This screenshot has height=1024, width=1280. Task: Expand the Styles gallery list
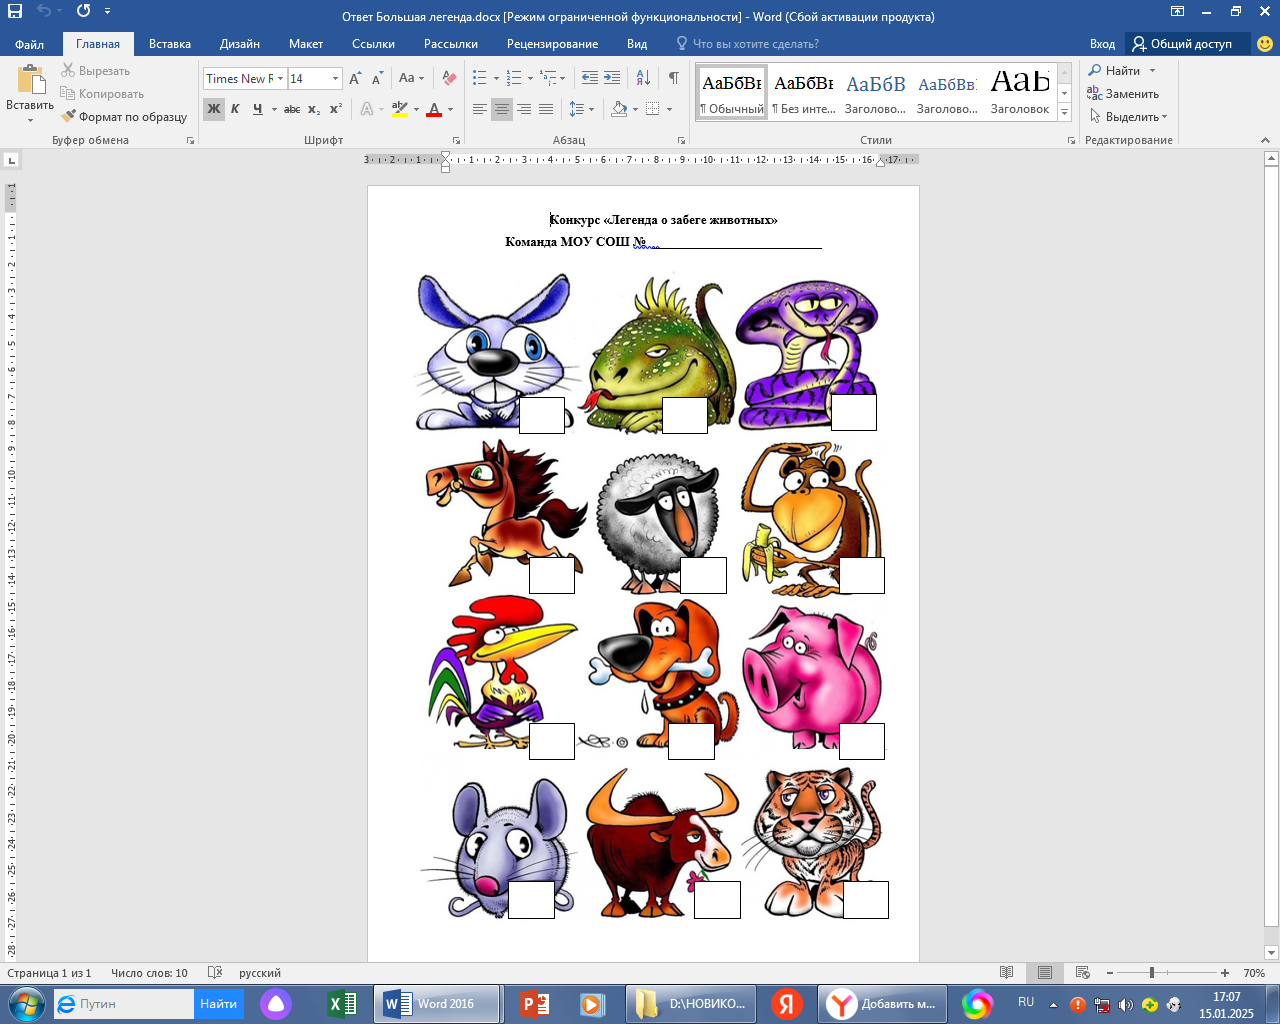coord(1065,113)
